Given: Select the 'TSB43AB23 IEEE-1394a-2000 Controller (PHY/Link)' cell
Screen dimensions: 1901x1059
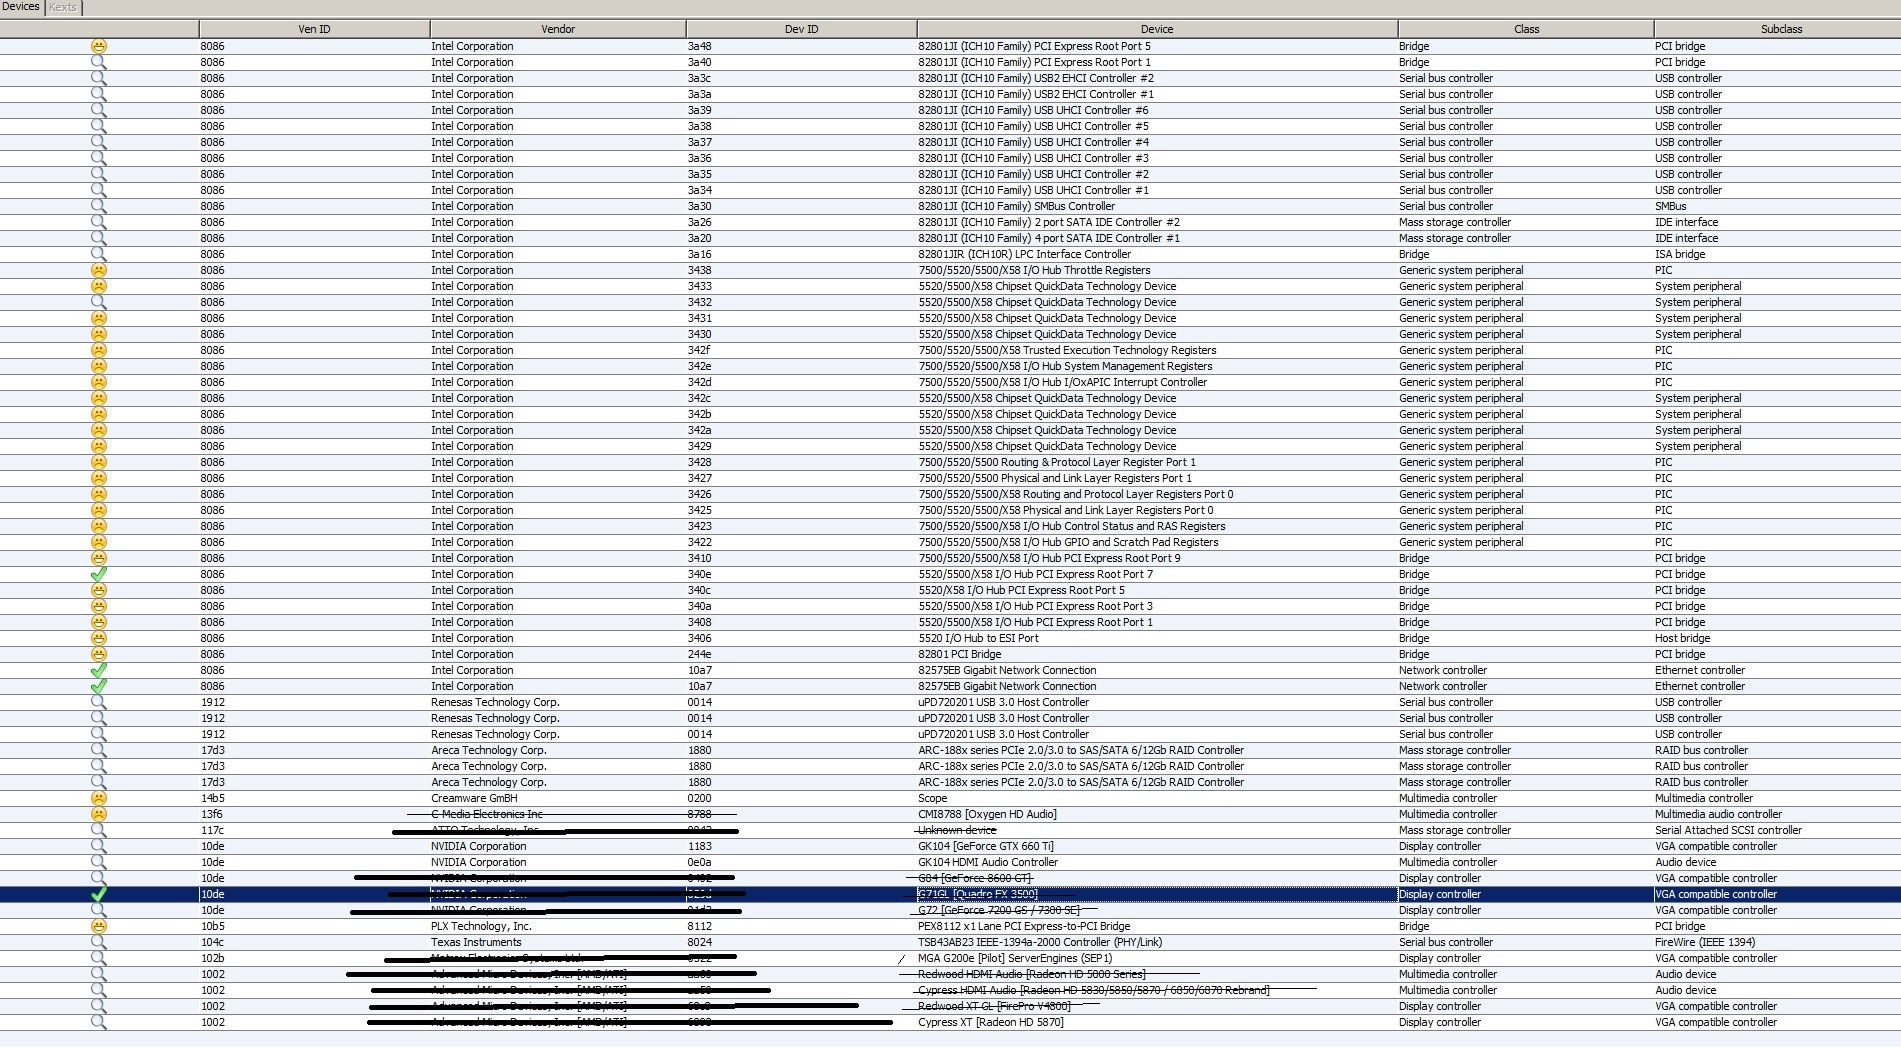Looking at the screenshot, I should click(x=1157, y=942).
